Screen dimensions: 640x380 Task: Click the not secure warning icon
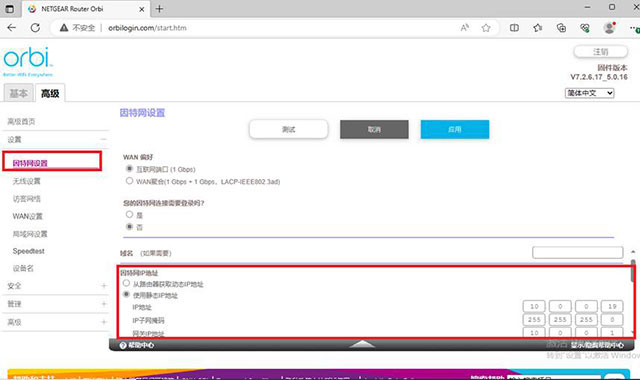click(x=64, y=28)
